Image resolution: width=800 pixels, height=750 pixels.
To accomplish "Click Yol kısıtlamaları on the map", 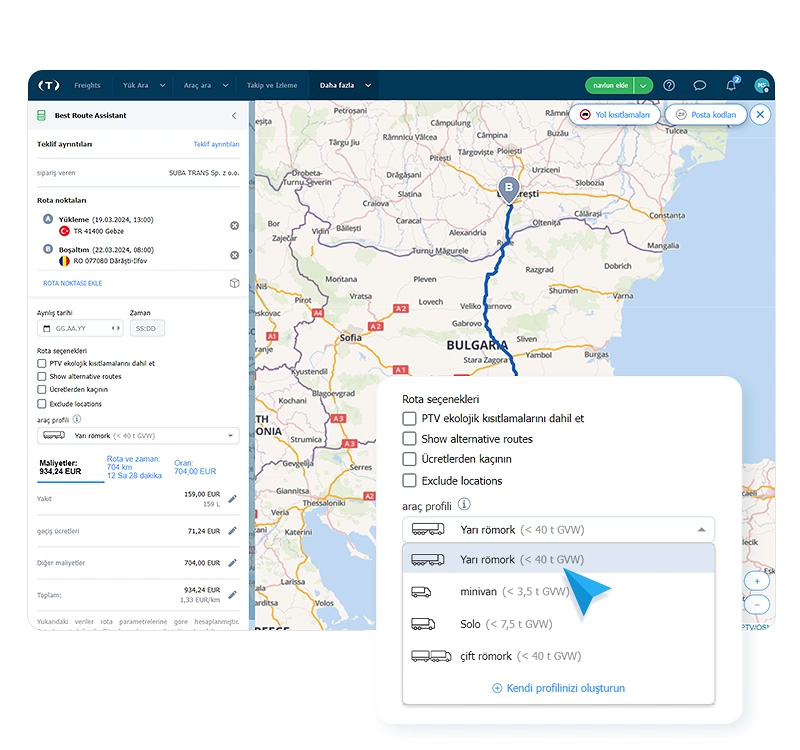I will pos(615,114).
